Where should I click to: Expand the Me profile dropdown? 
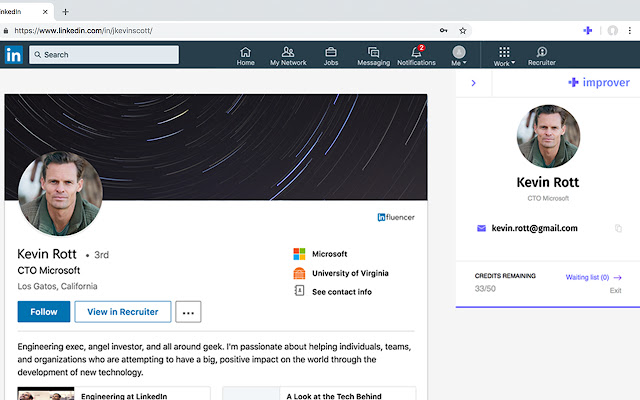pyautogui.click(x=459, y=55)
